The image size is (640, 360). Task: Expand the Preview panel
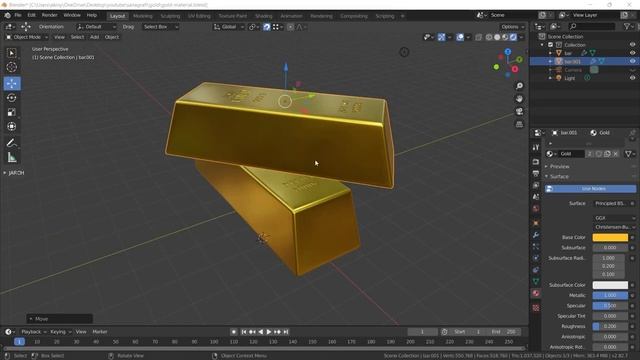559,167
